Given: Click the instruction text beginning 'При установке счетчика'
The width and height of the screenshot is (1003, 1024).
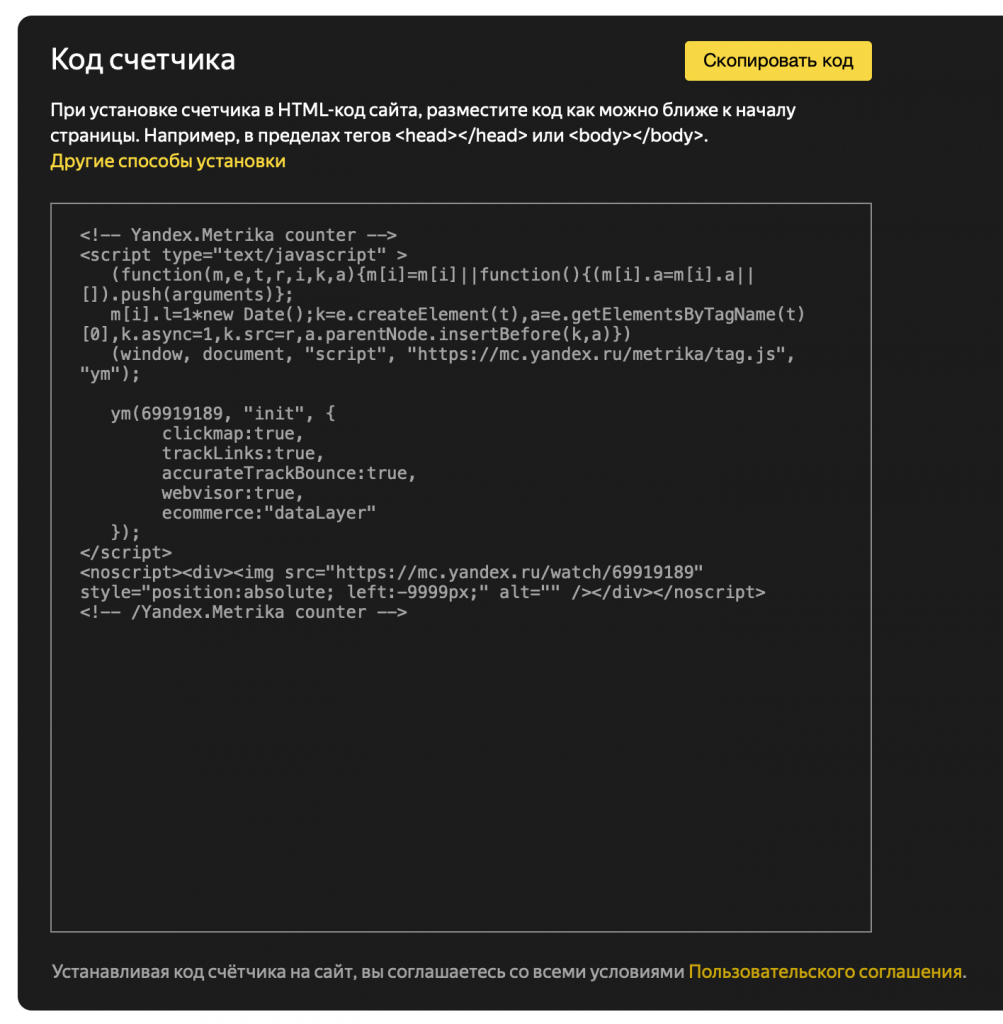Looking at the screenshot, I should (x=423, y=123).
